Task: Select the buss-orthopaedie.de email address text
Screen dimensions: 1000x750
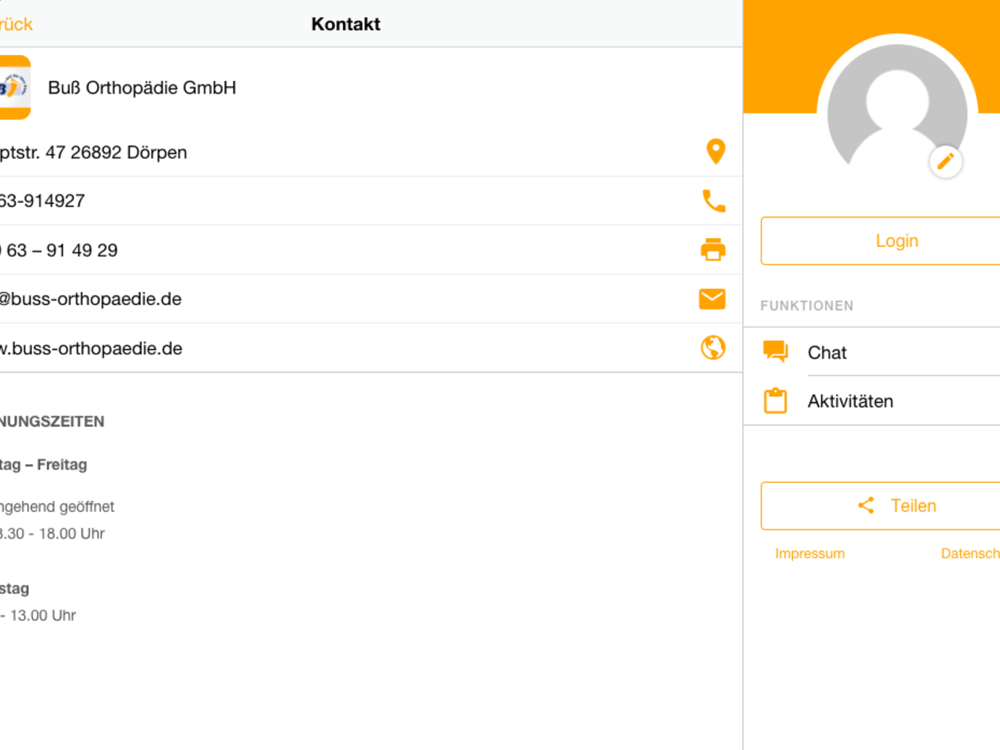Action: point(91,299)
